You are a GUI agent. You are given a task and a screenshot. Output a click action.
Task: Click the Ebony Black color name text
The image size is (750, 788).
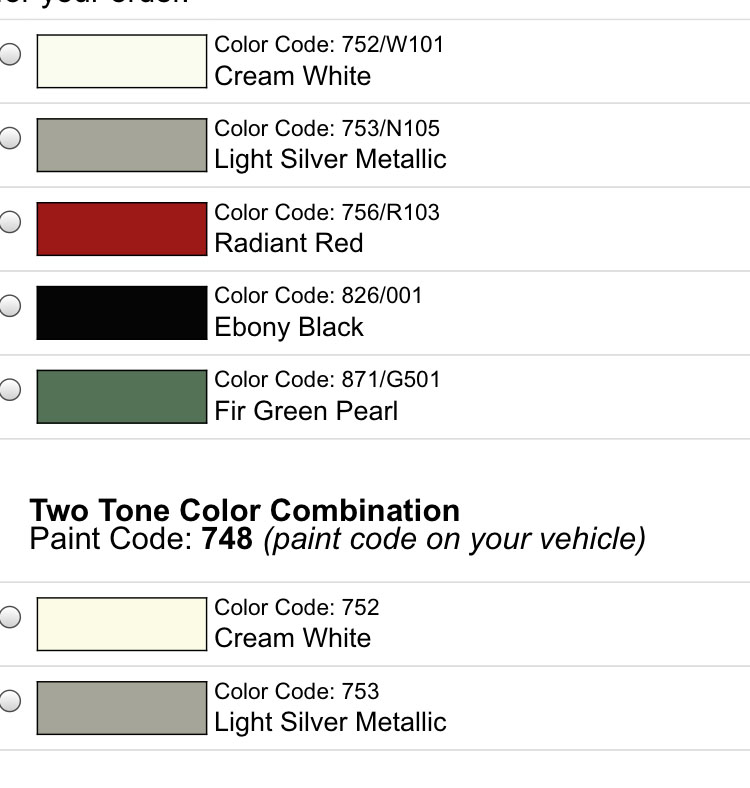[x=289, y=327]
